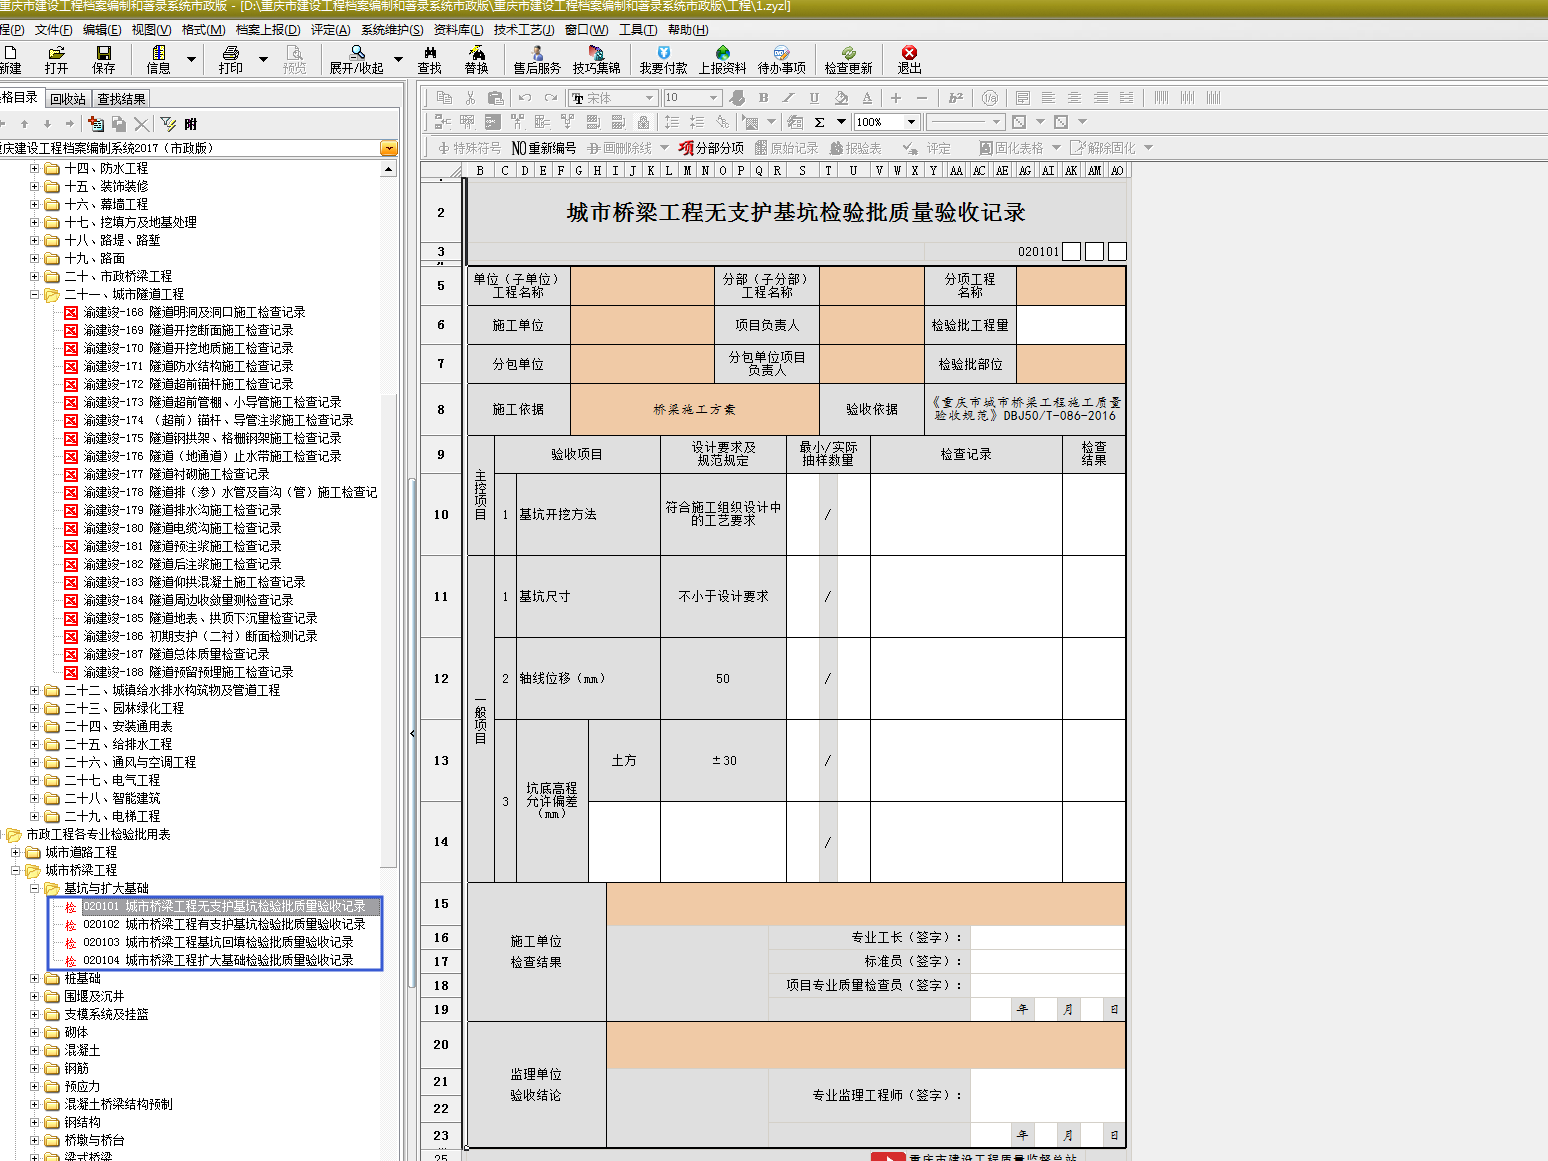Click the 检验批工程量 white input cell
Image resolution: width=1548 pixels, height=1161 pixels.
(x=1071, y=325)
